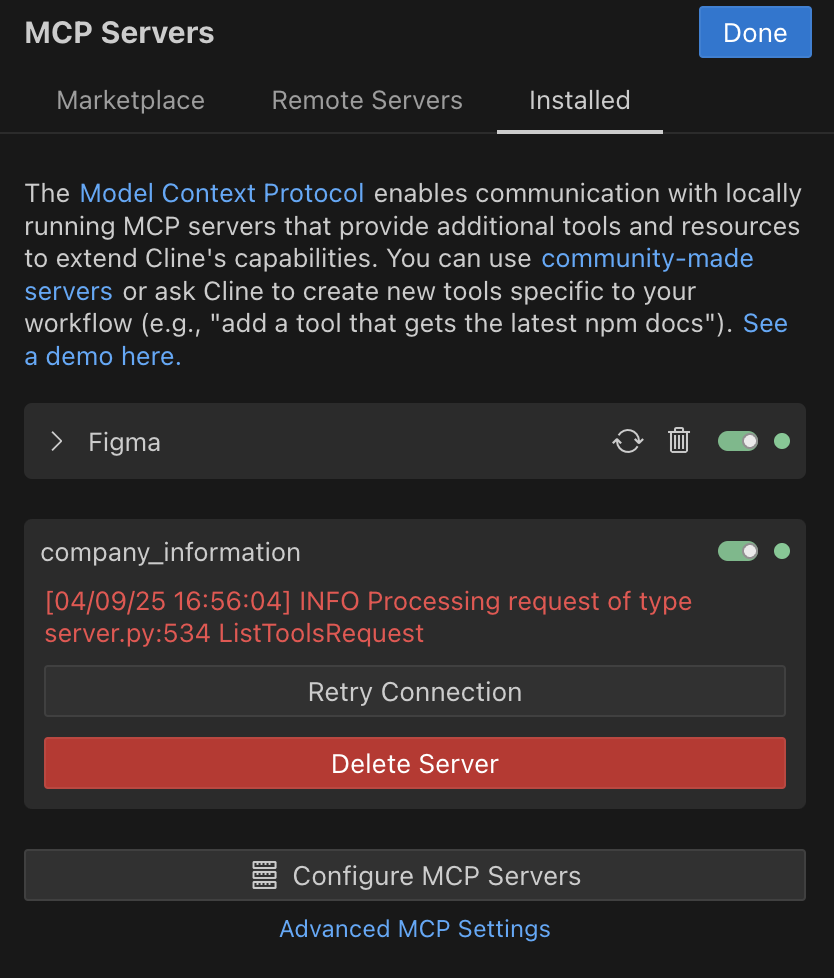Click the red ListToolsRequest error message
The image size is (834, 978).
tap(368, 617)
